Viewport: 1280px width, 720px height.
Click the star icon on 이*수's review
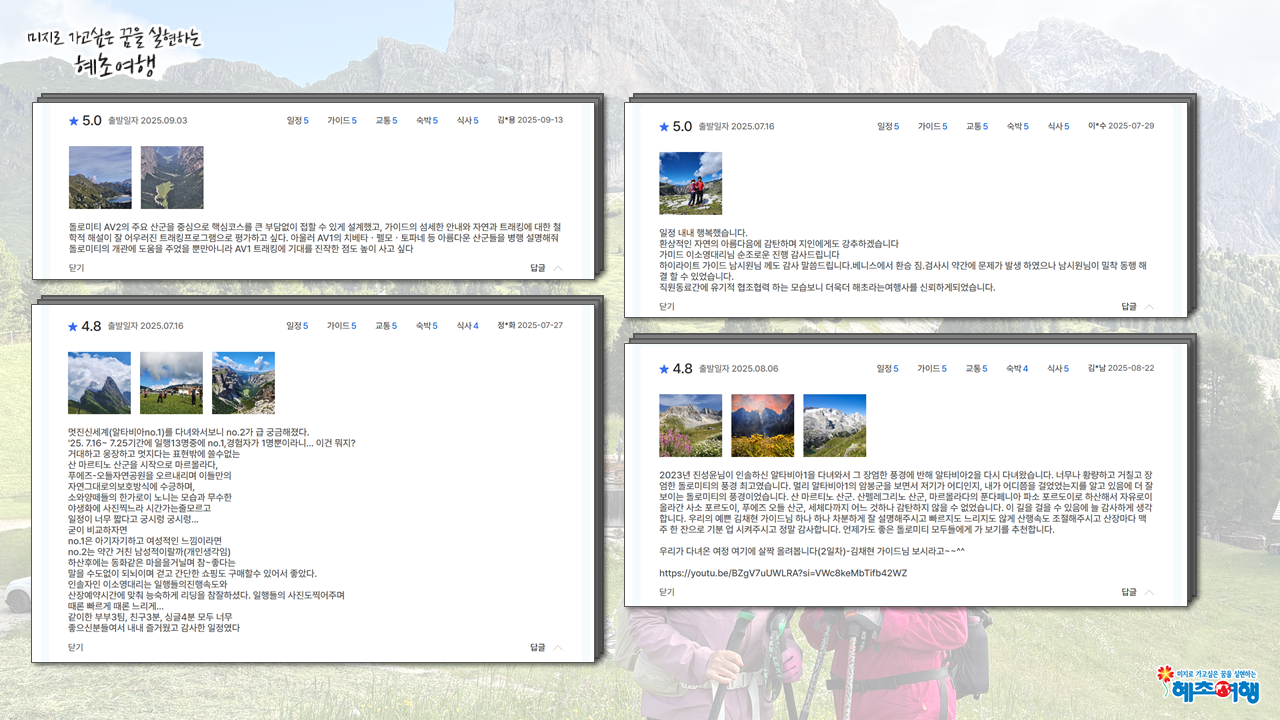pos(664,127)
